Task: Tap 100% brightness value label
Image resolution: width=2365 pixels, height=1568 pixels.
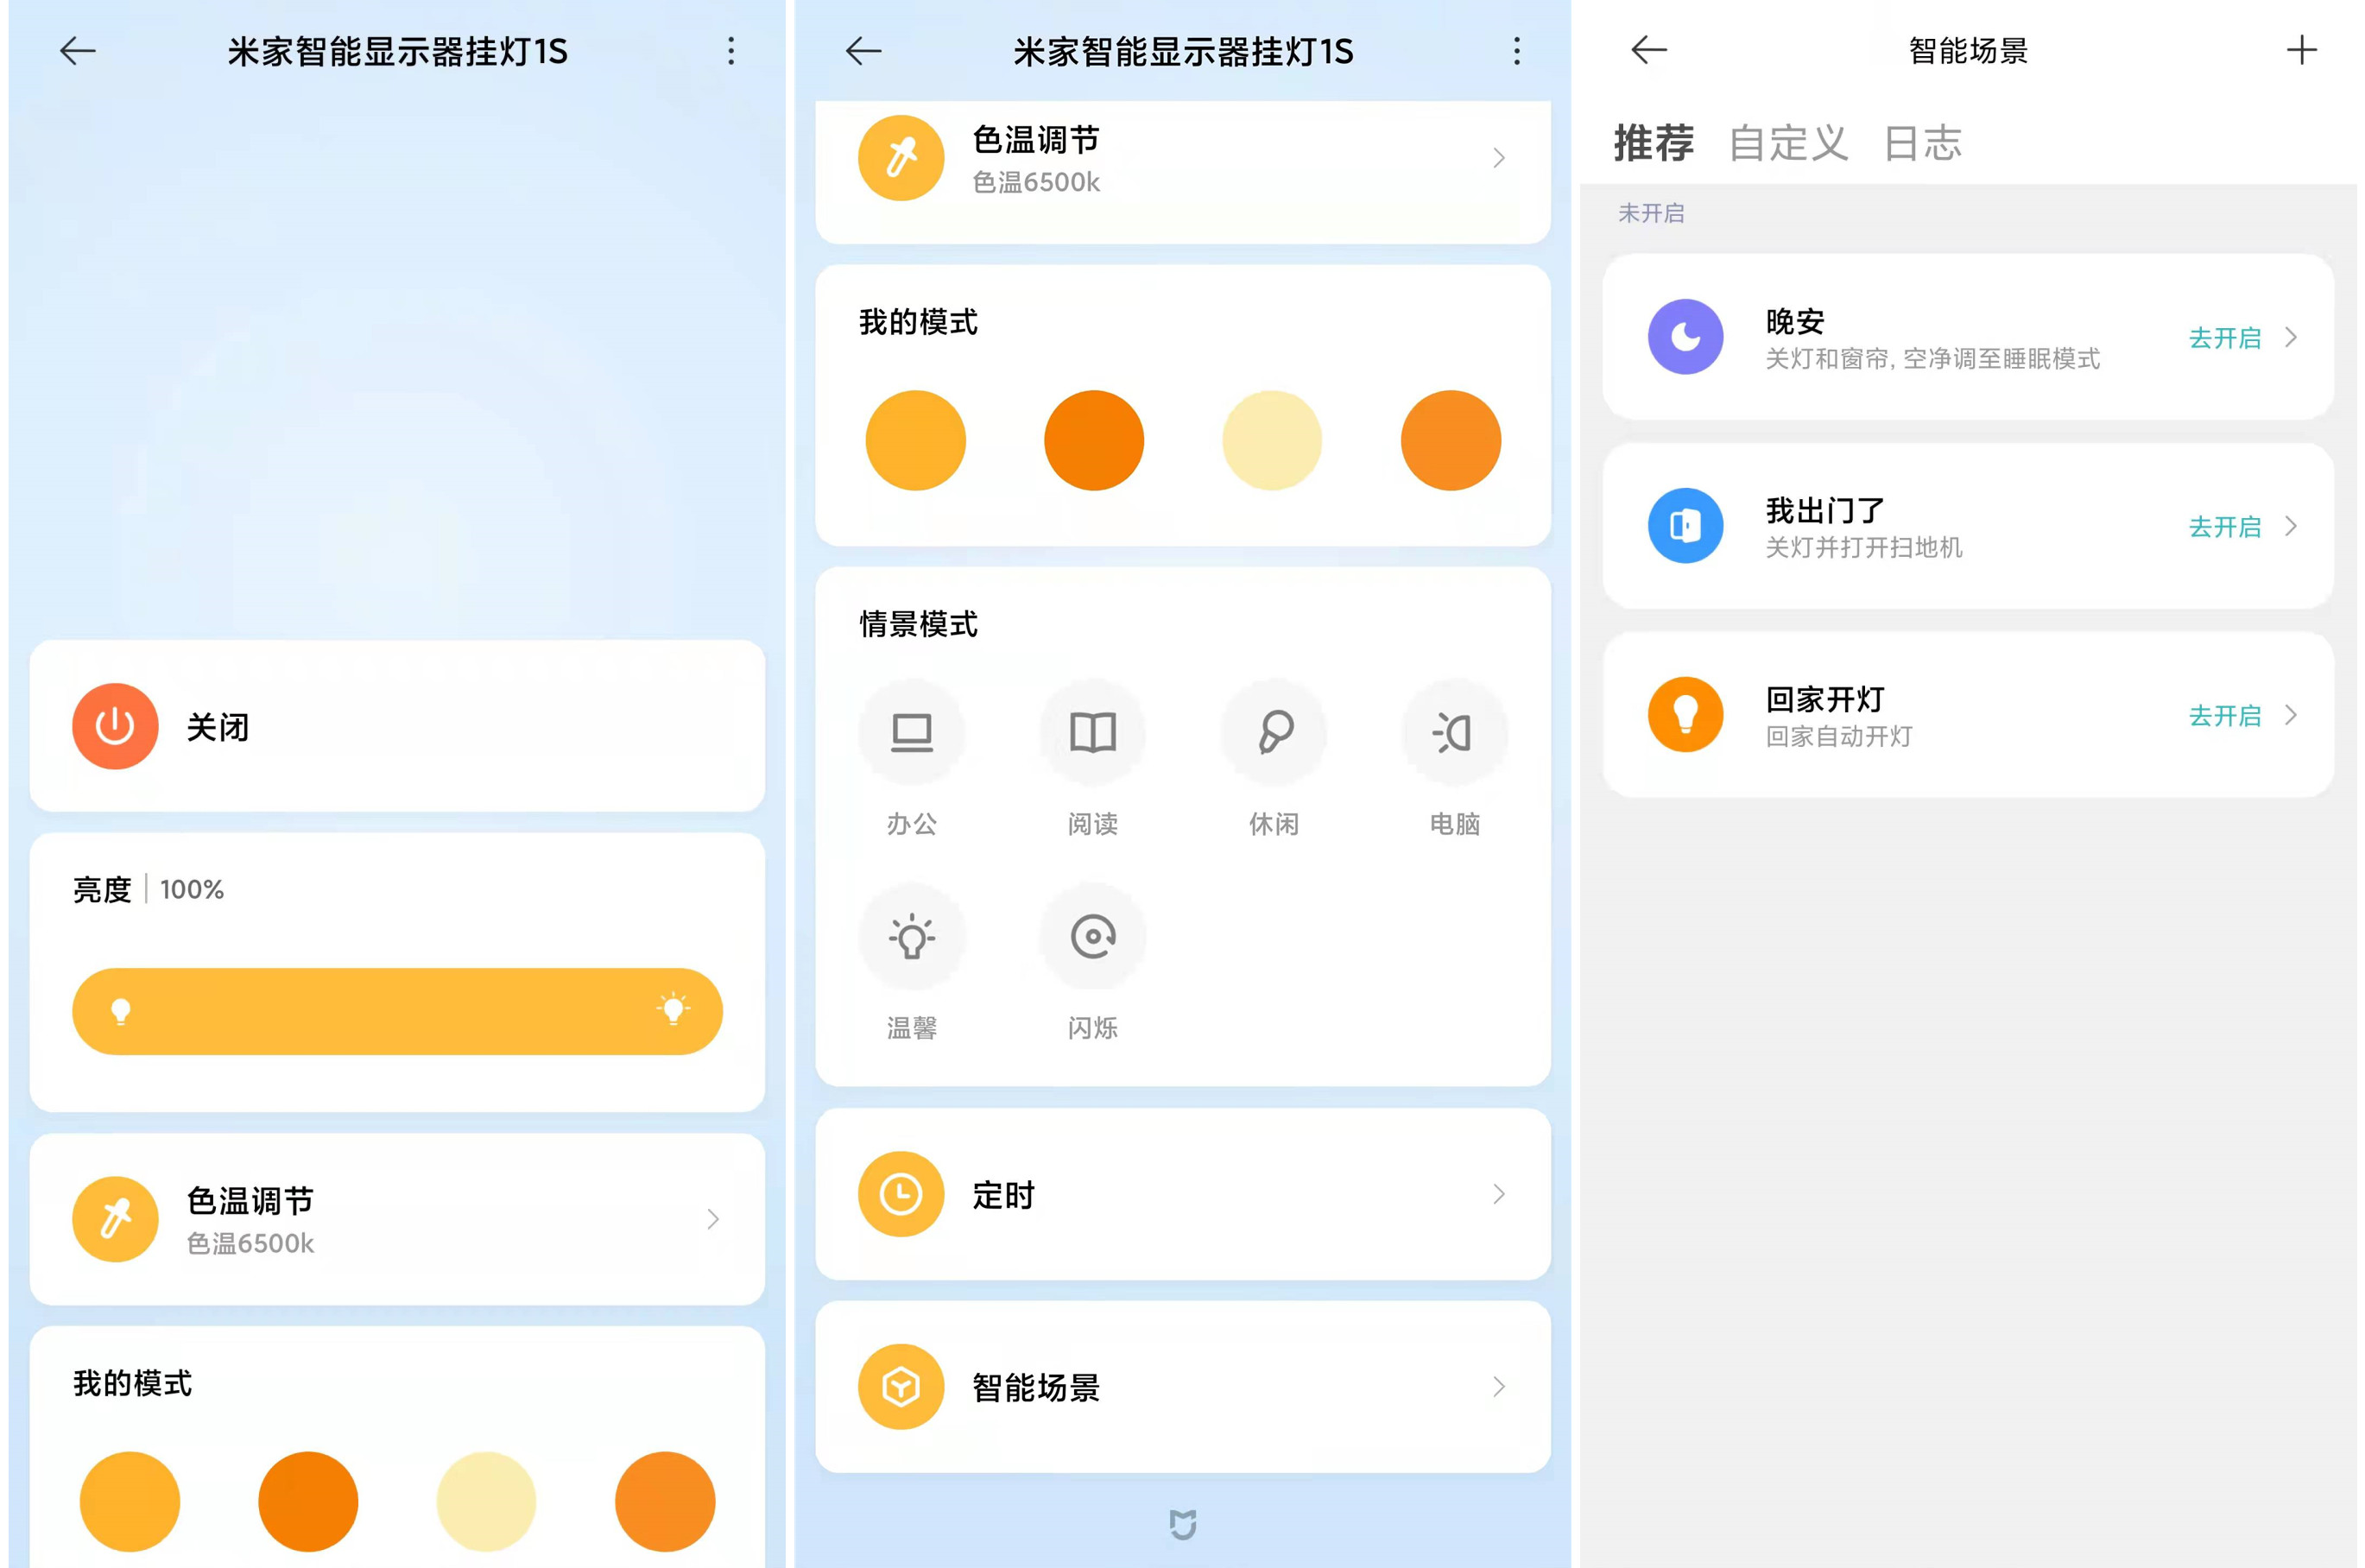Action: [x=192, y=889]
